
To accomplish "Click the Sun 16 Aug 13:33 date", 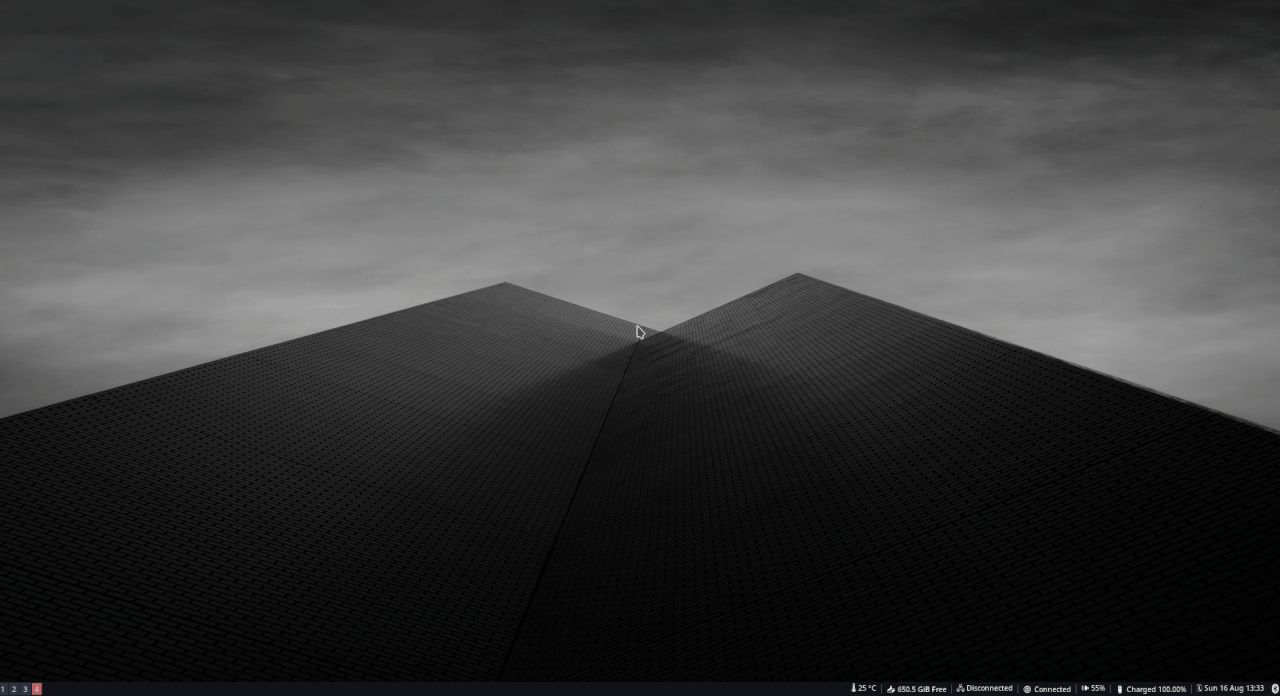I will point(1234,688).
